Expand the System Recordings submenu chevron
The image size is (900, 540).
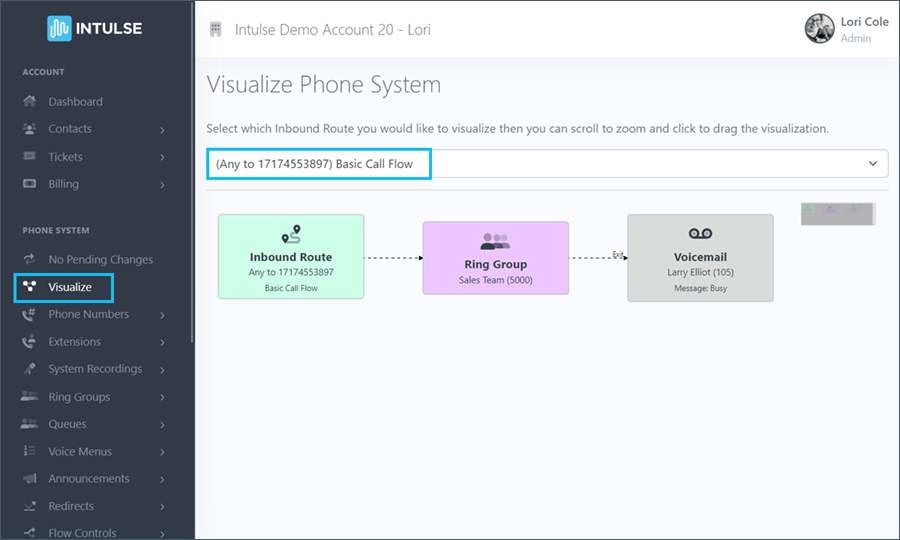(162, 370)
